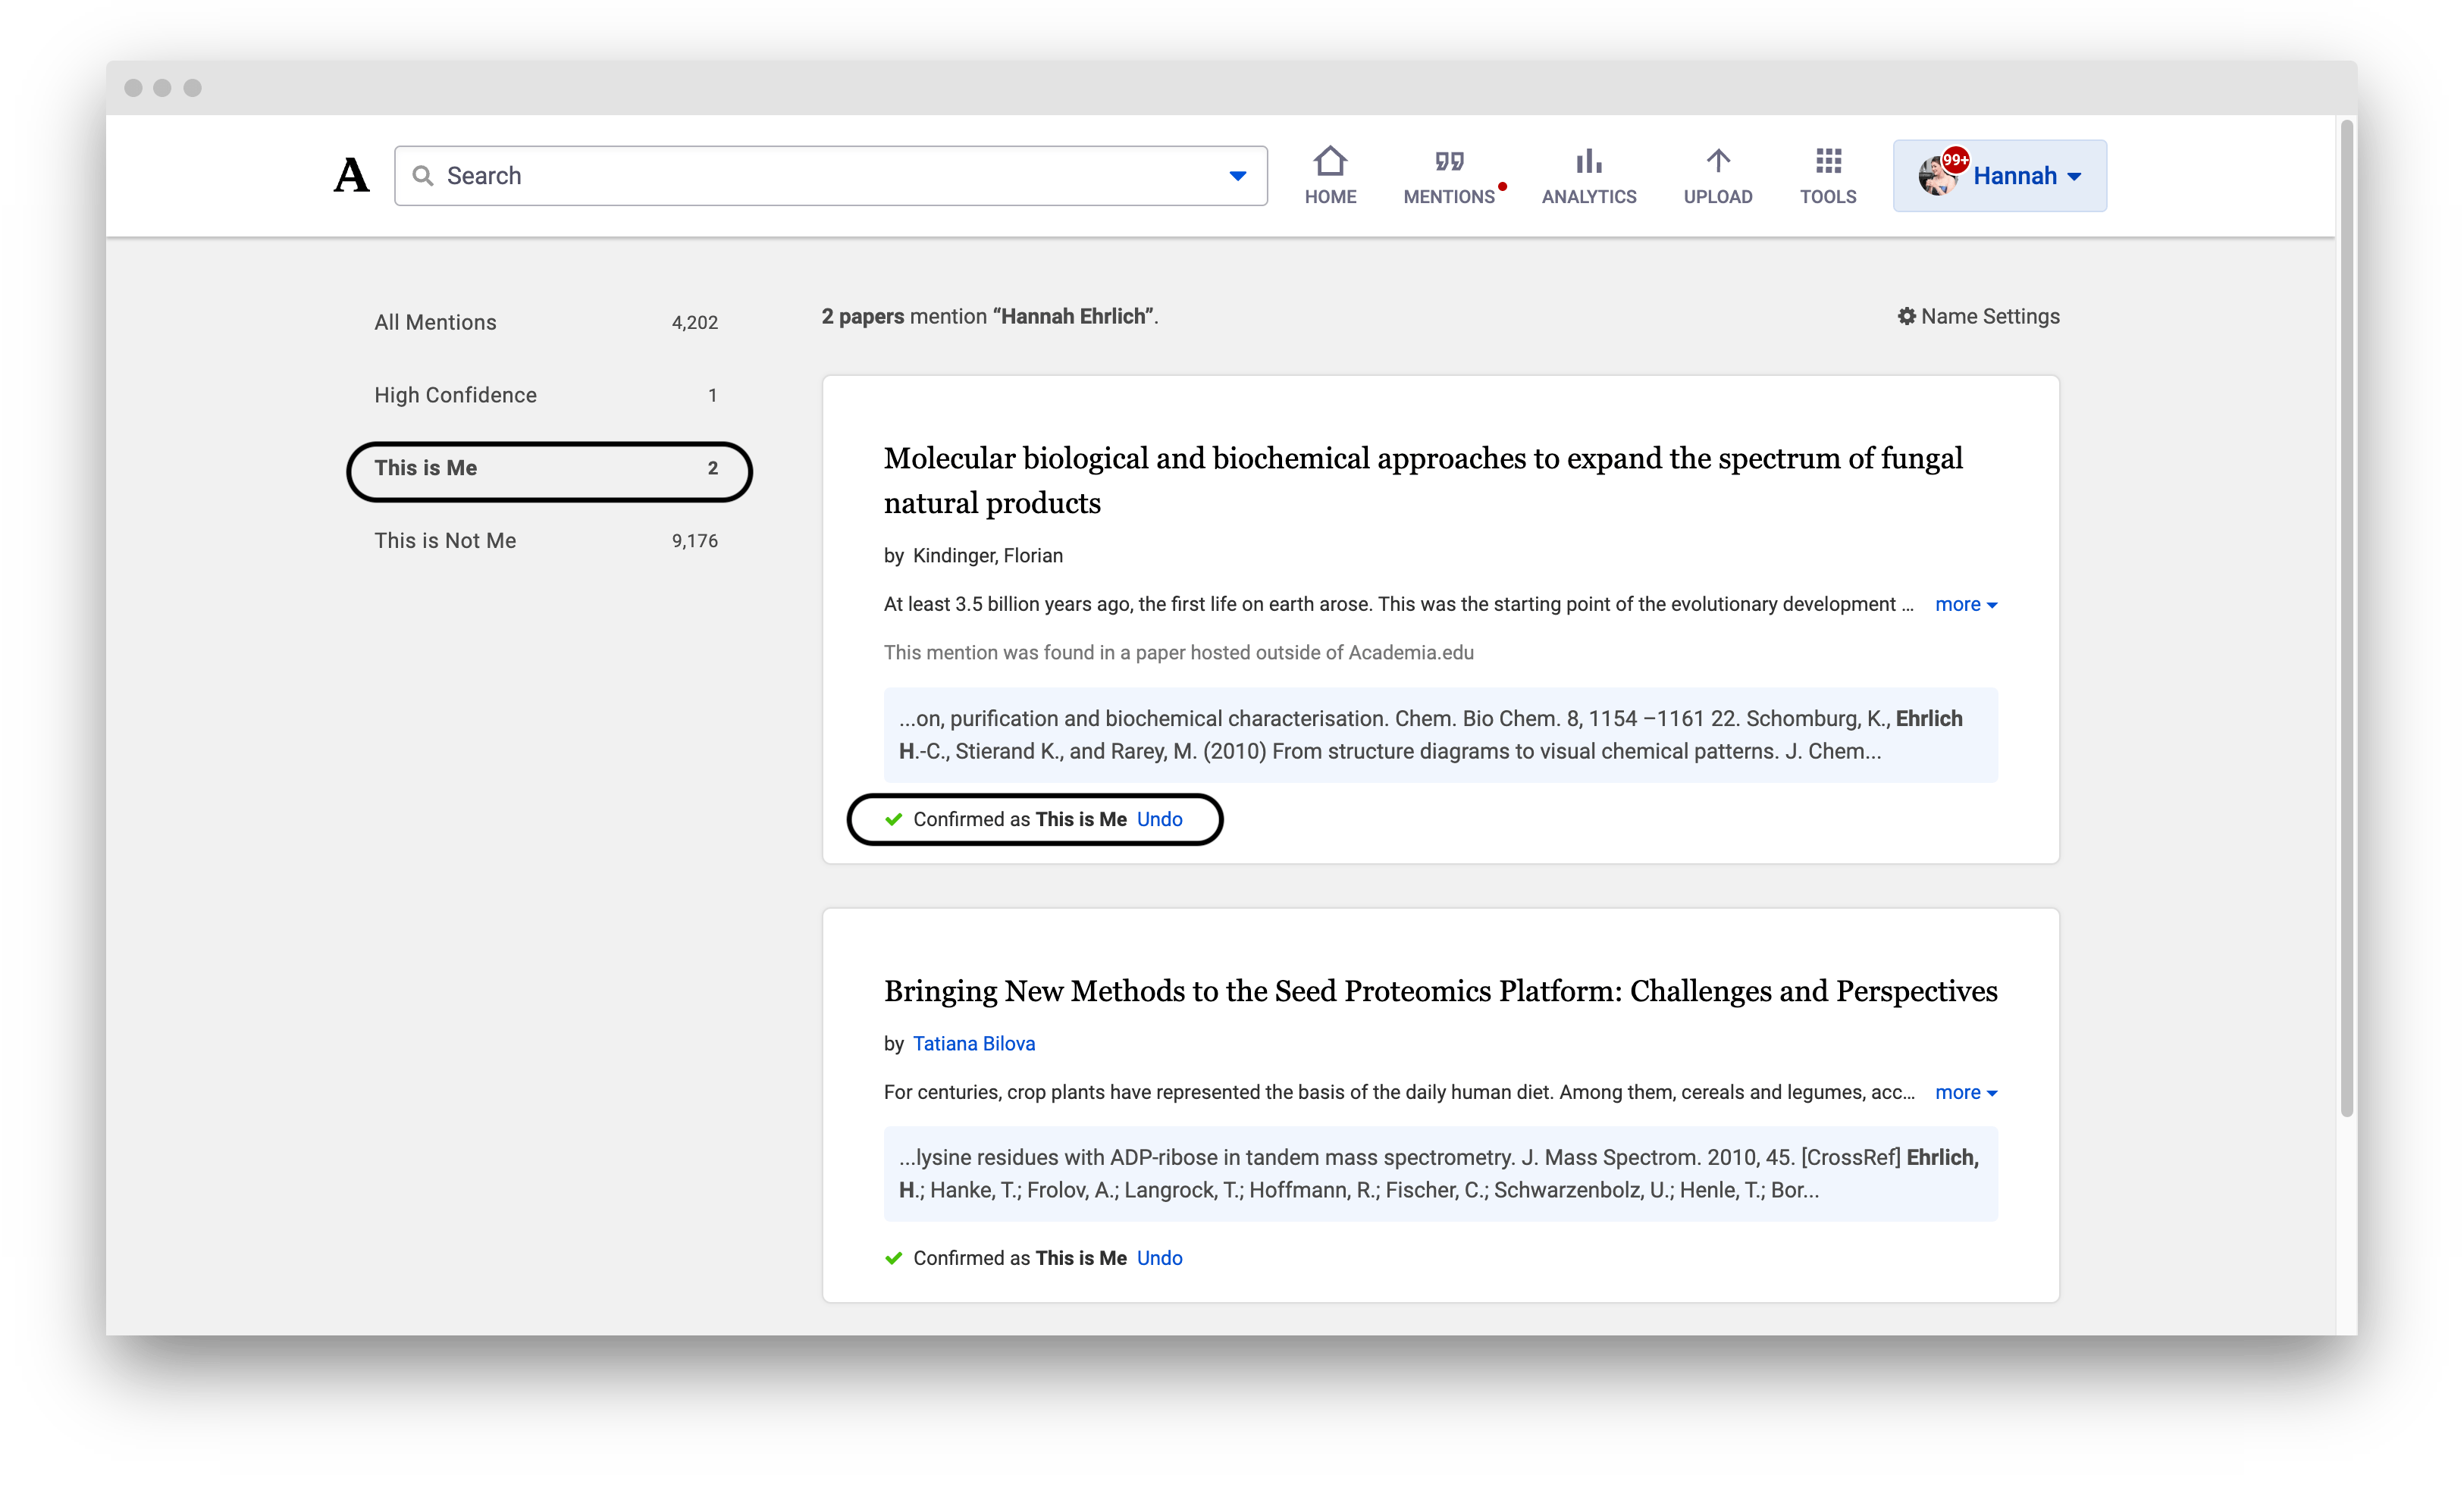Click the Upload icon
2464x1487 pixels.
pos(1717,175)
